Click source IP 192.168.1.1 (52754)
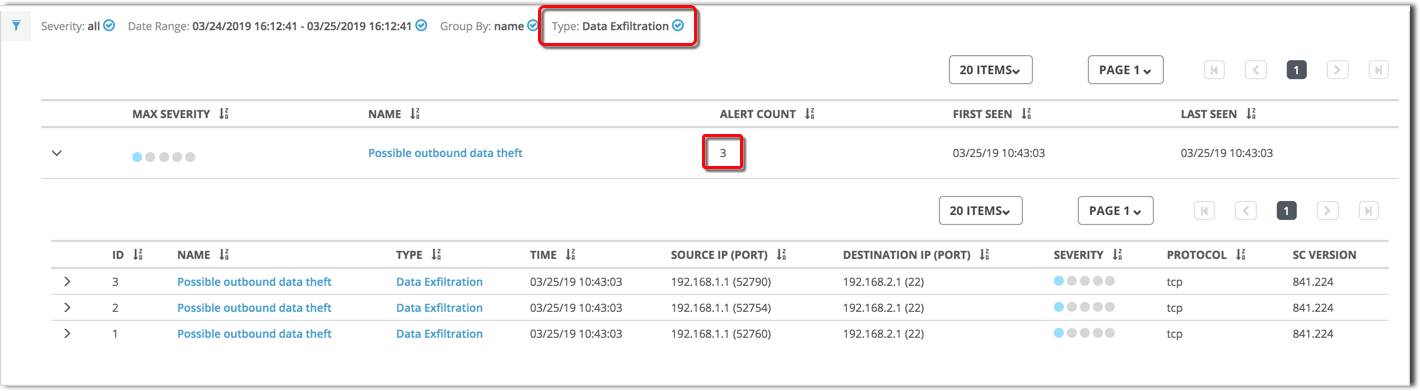 721,308
